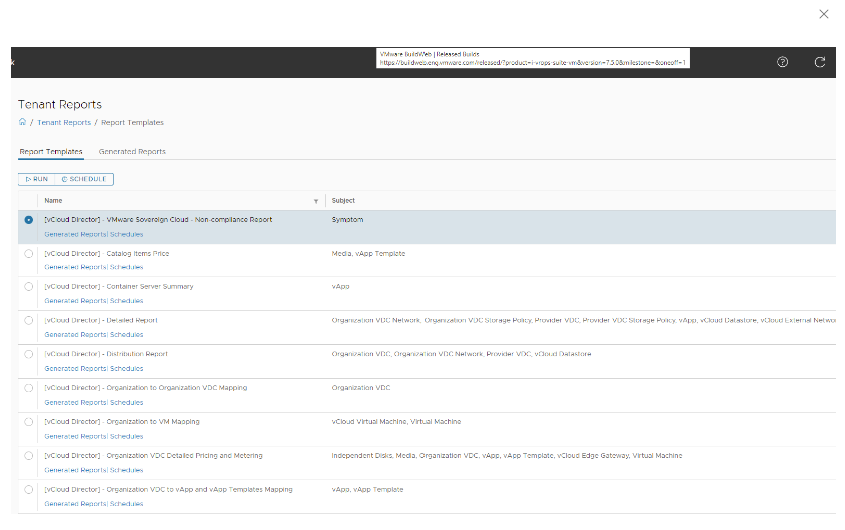Screen dimensions: 845x530
Task: Select Organization to Organization VDC Mapping radio
Action: (x=29, y=388)
